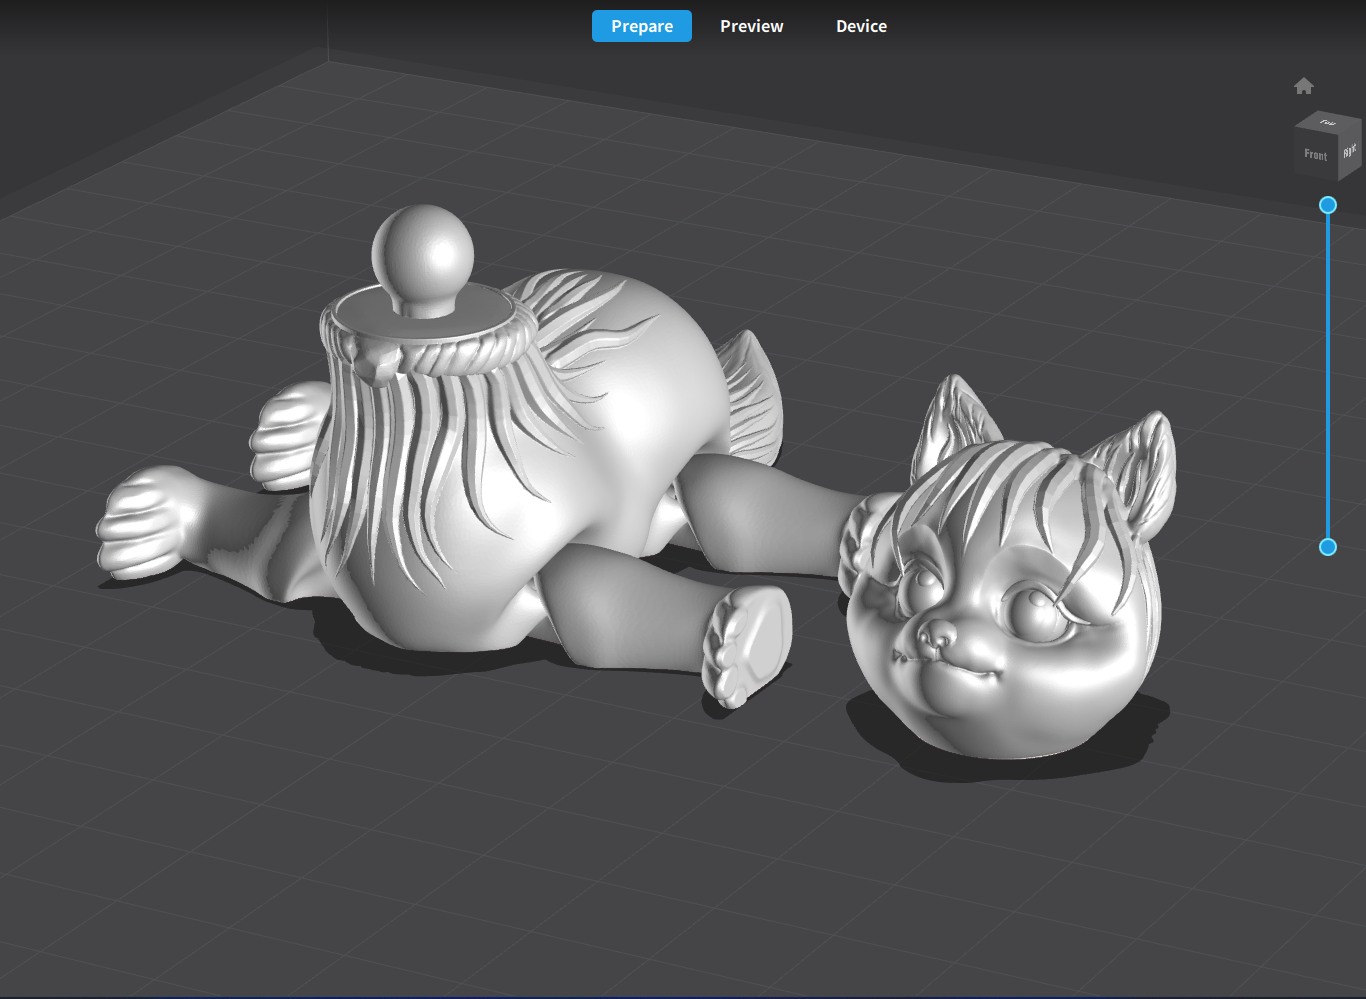Select the highlighted Prepare tab

click(641, 26)
